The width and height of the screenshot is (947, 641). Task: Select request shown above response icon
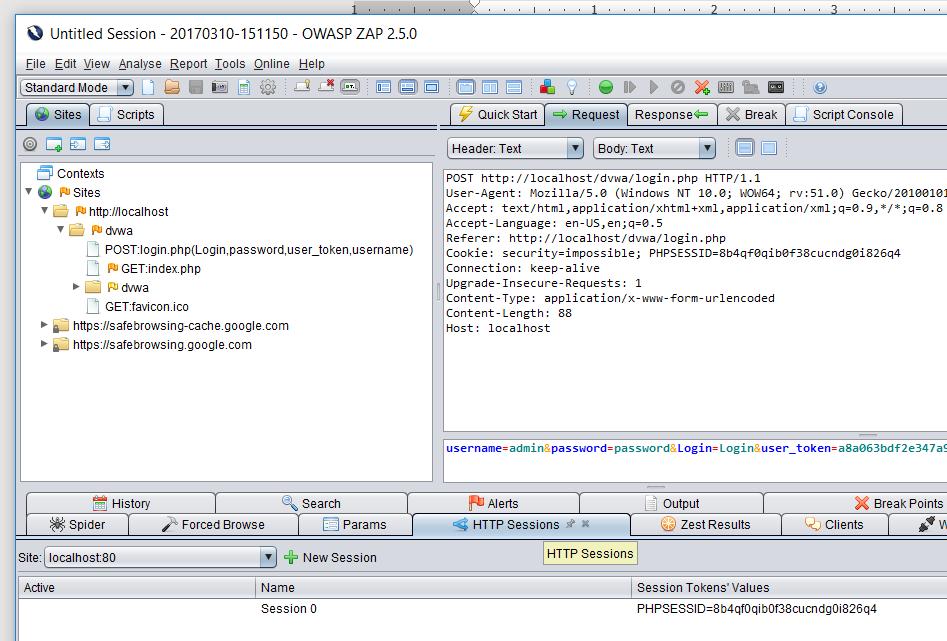coord(514,88)
